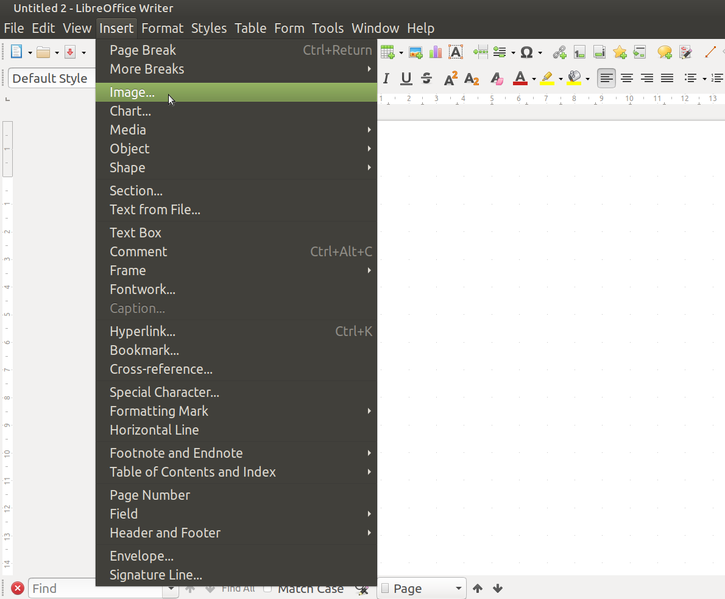Click the Insert Field icon
The width and height of the screenshot is (725, 599).
coord(499,52)
